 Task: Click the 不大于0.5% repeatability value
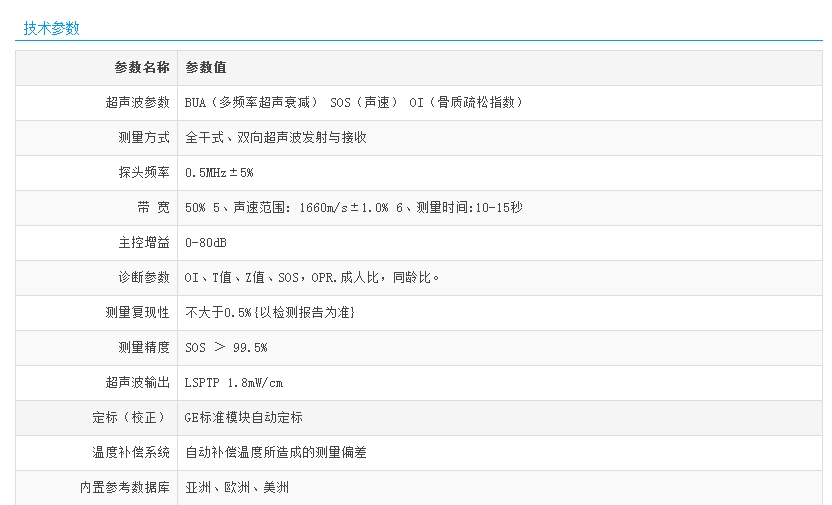(x=270, y=312)
